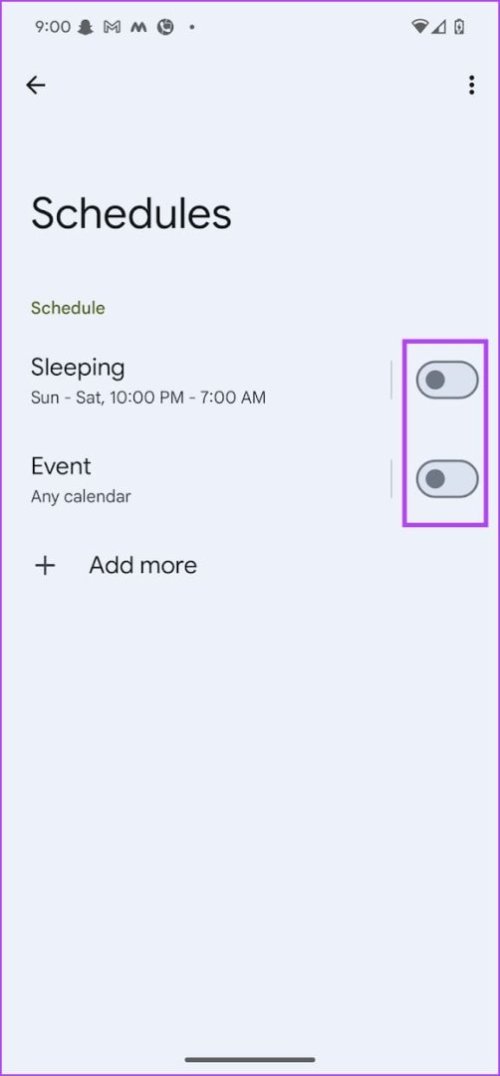Enable the Sleeping schedule toggle
The image size is (500, 1076).
coord(447,379)
